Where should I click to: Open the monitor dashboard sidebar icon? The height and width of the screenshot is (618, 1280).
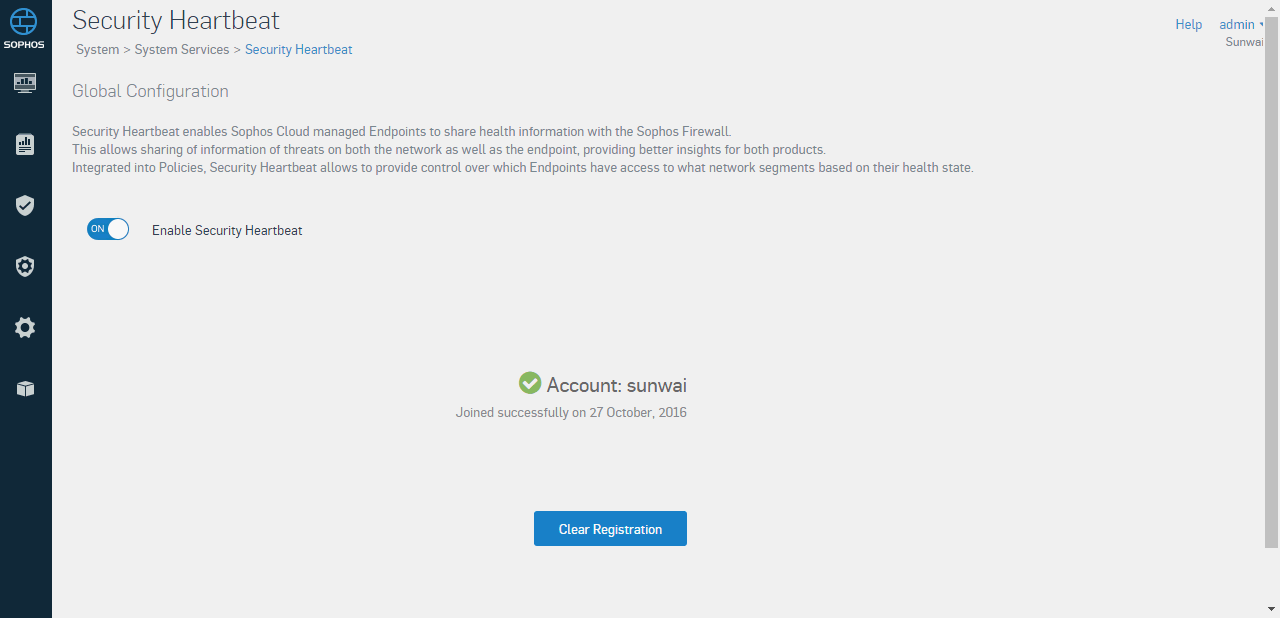click(x=25, y=83)
